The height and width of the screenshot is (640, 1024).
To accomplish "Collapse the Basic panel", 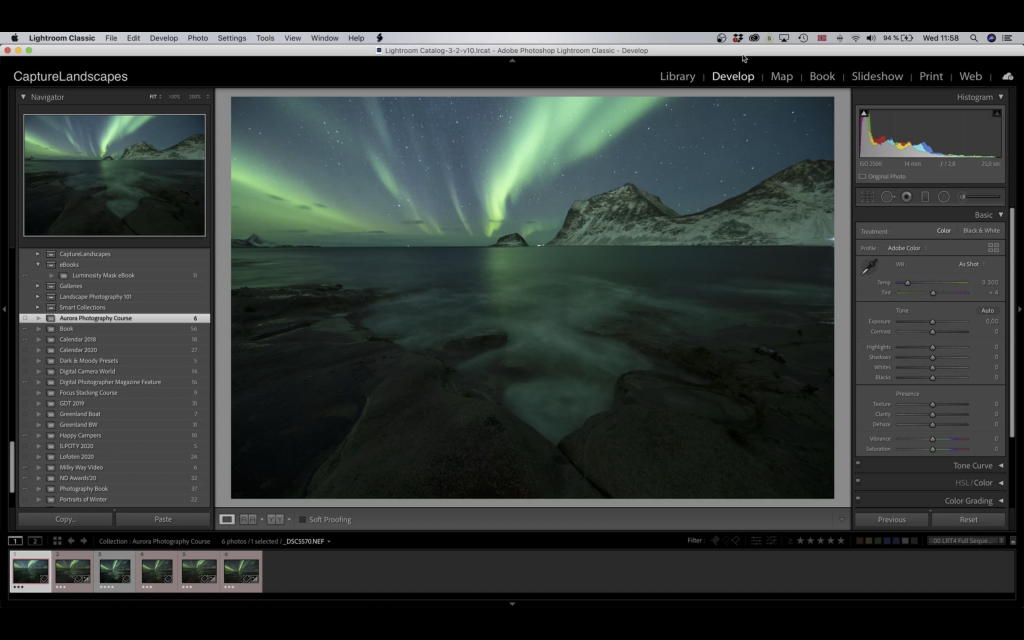I will [x=1000, y=214].
